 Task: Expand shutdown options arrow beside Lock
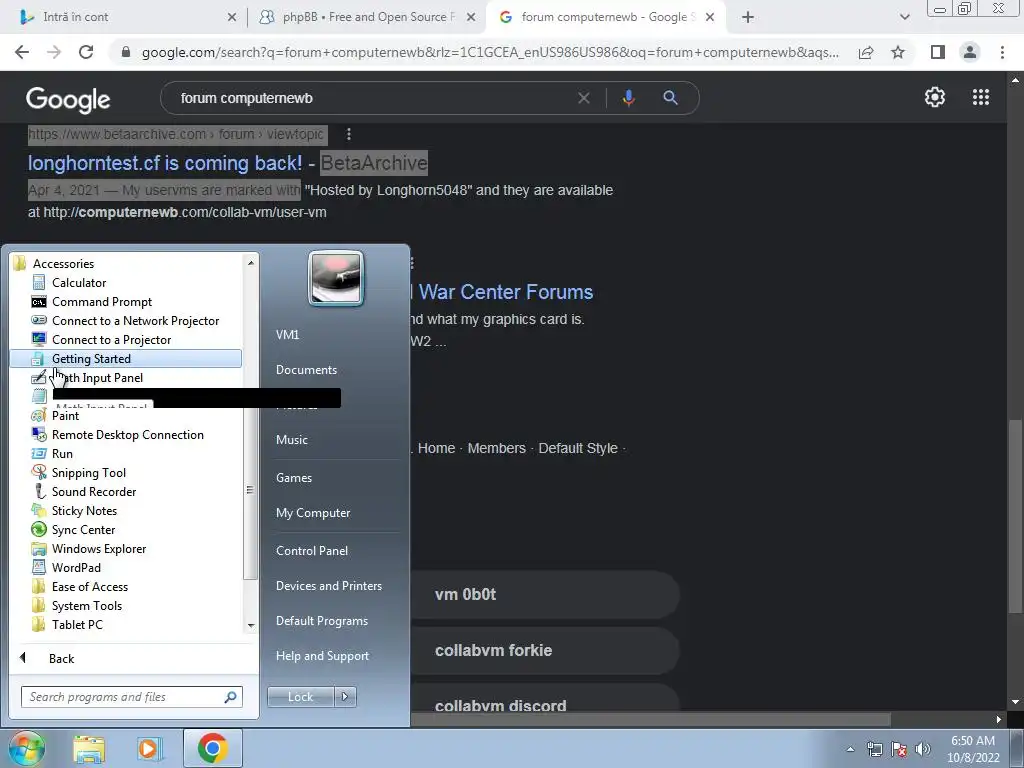[x=345, y=697]
